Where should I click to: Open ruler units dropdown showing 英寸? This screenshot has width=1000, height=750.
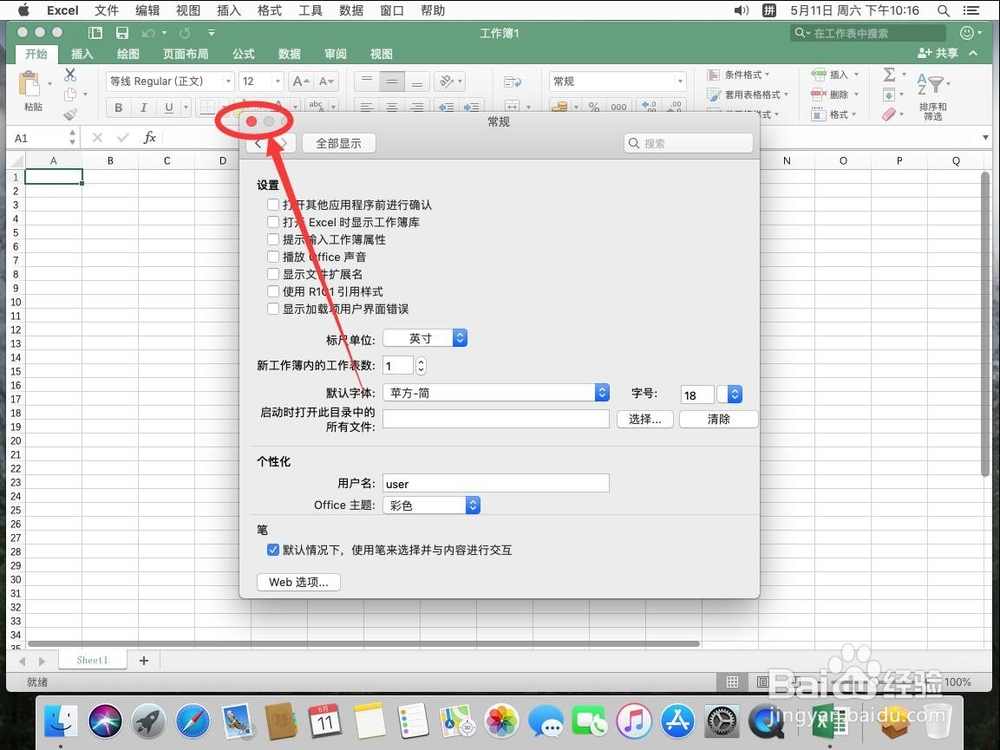click(425, 338)
